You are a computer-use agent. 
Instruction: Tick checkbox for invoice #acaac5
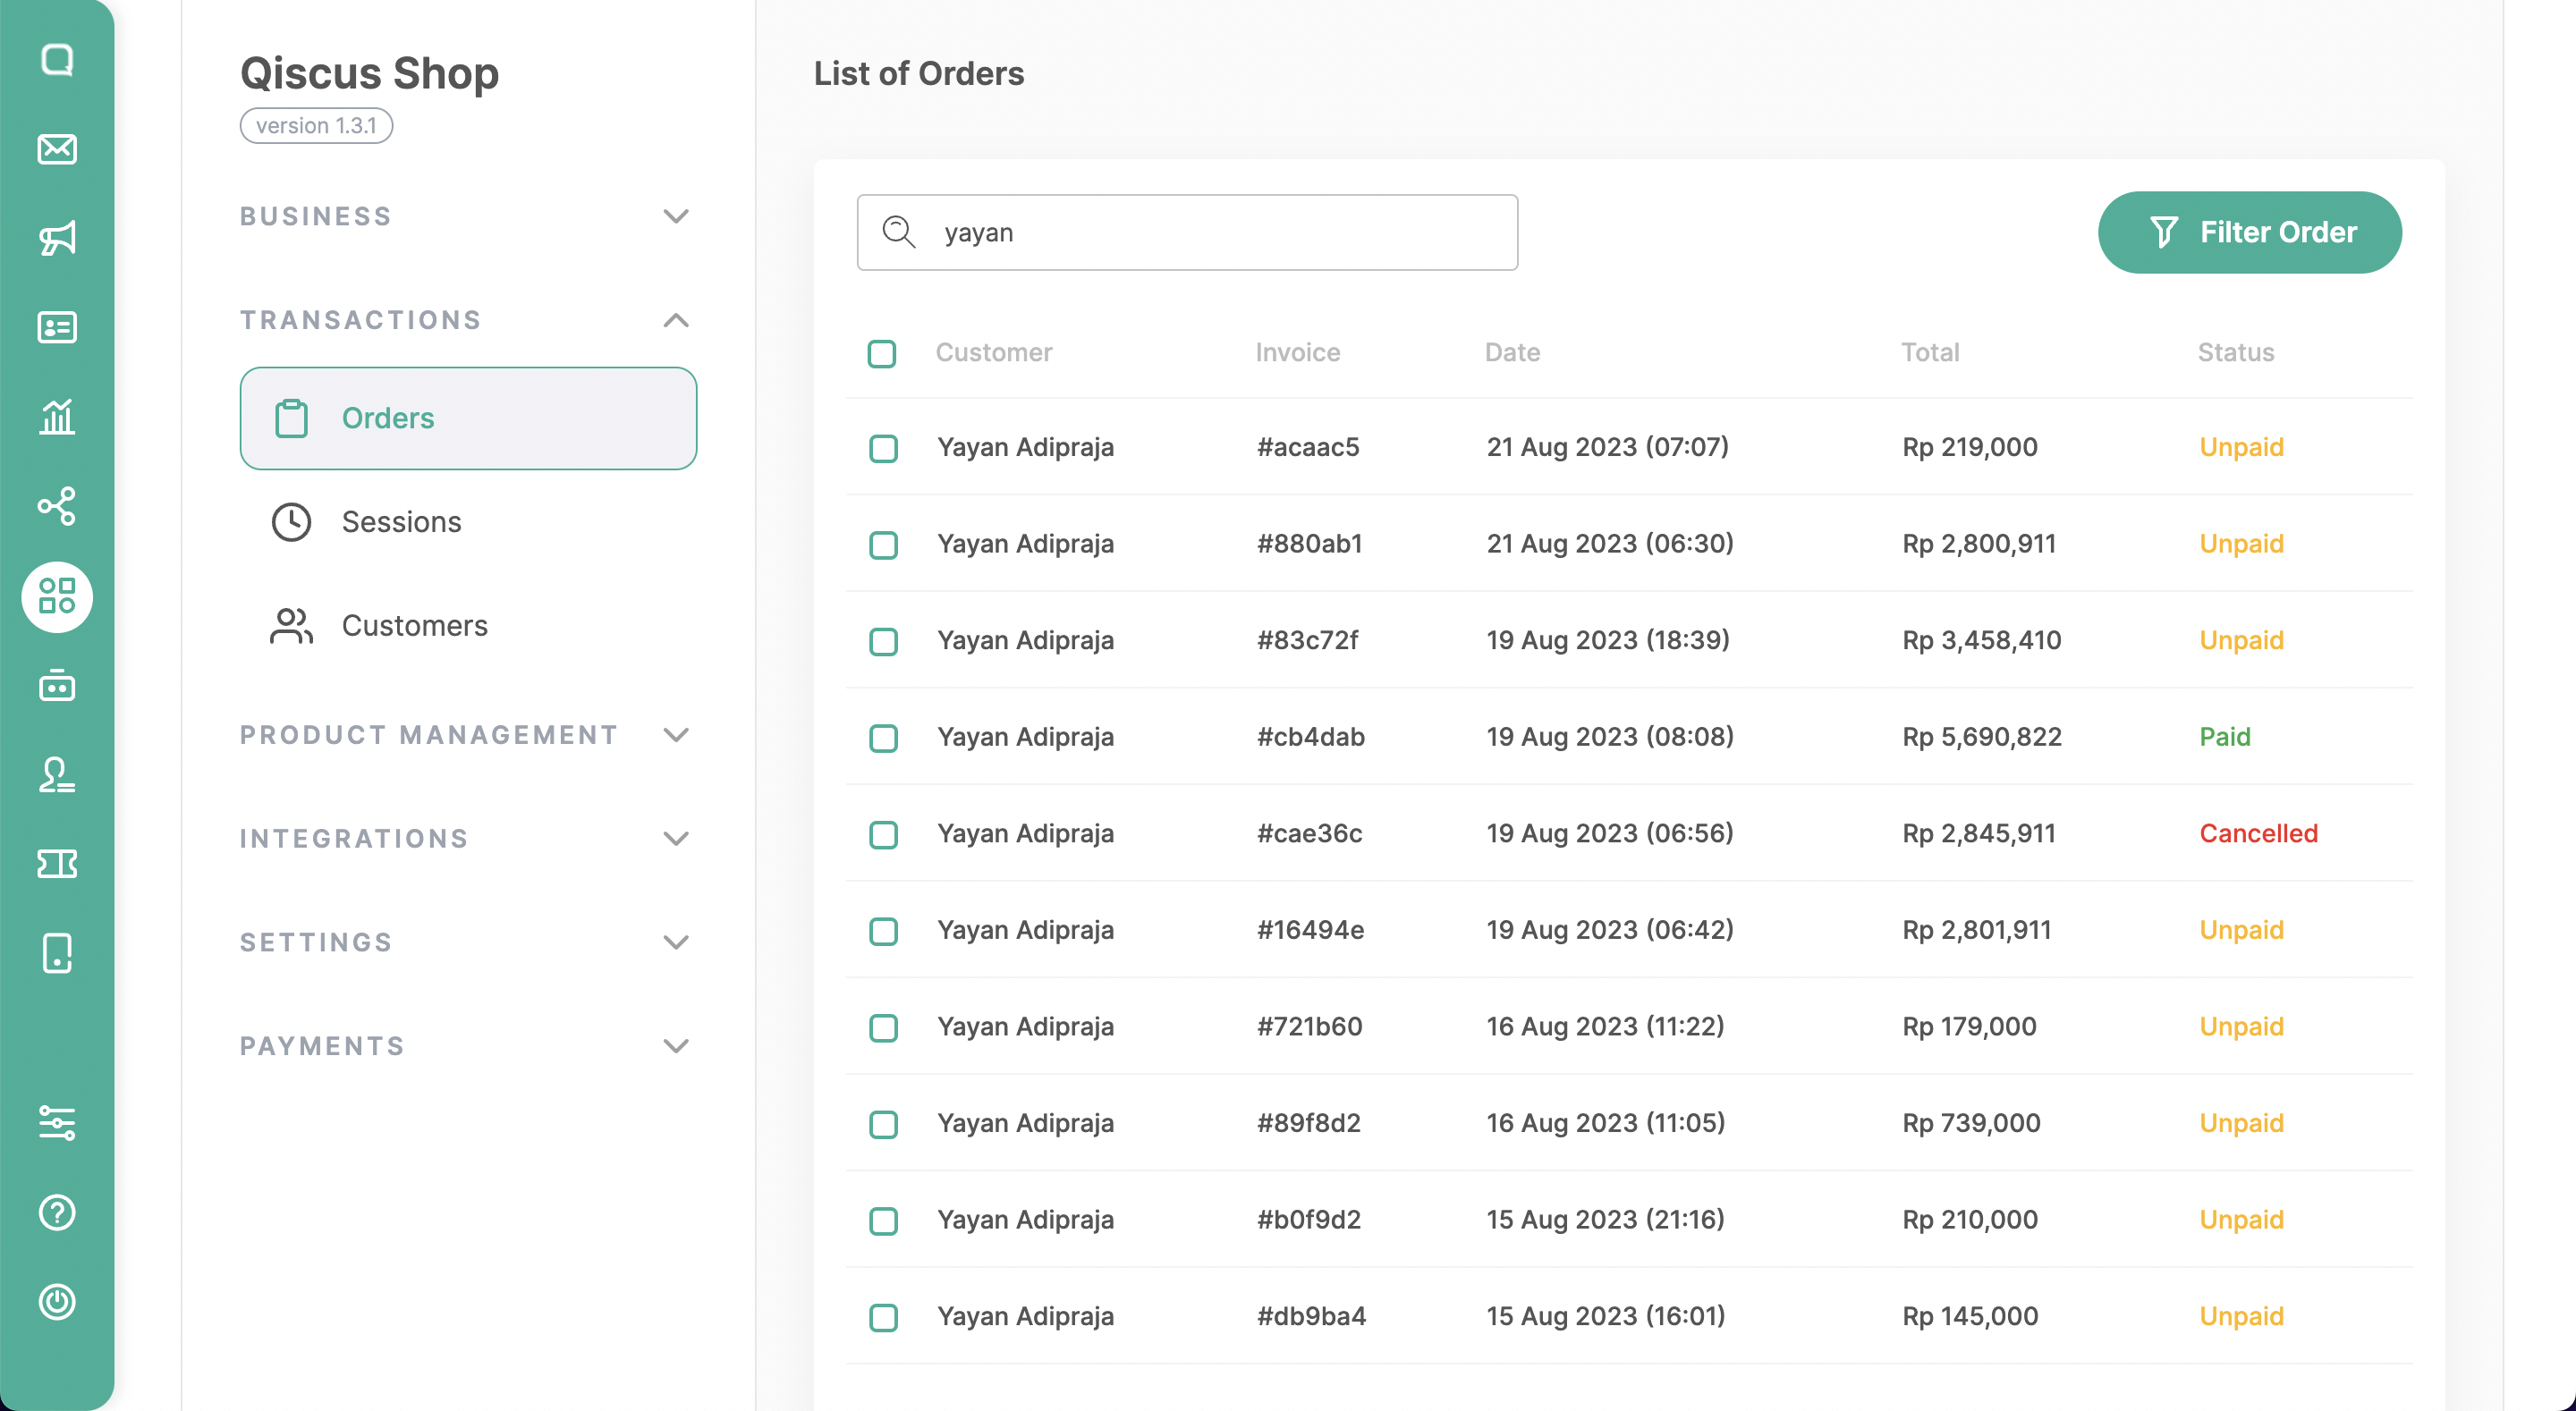[x=883, y=448]
